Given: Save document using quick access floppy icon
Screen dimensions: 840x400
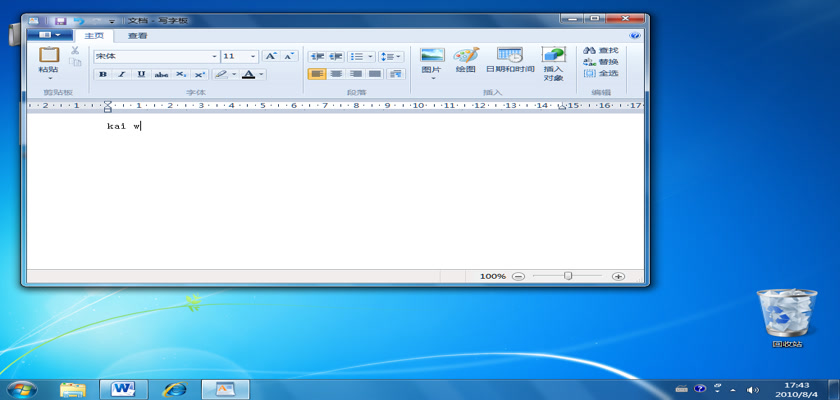Looking at the screenshot, I should 60,20.
